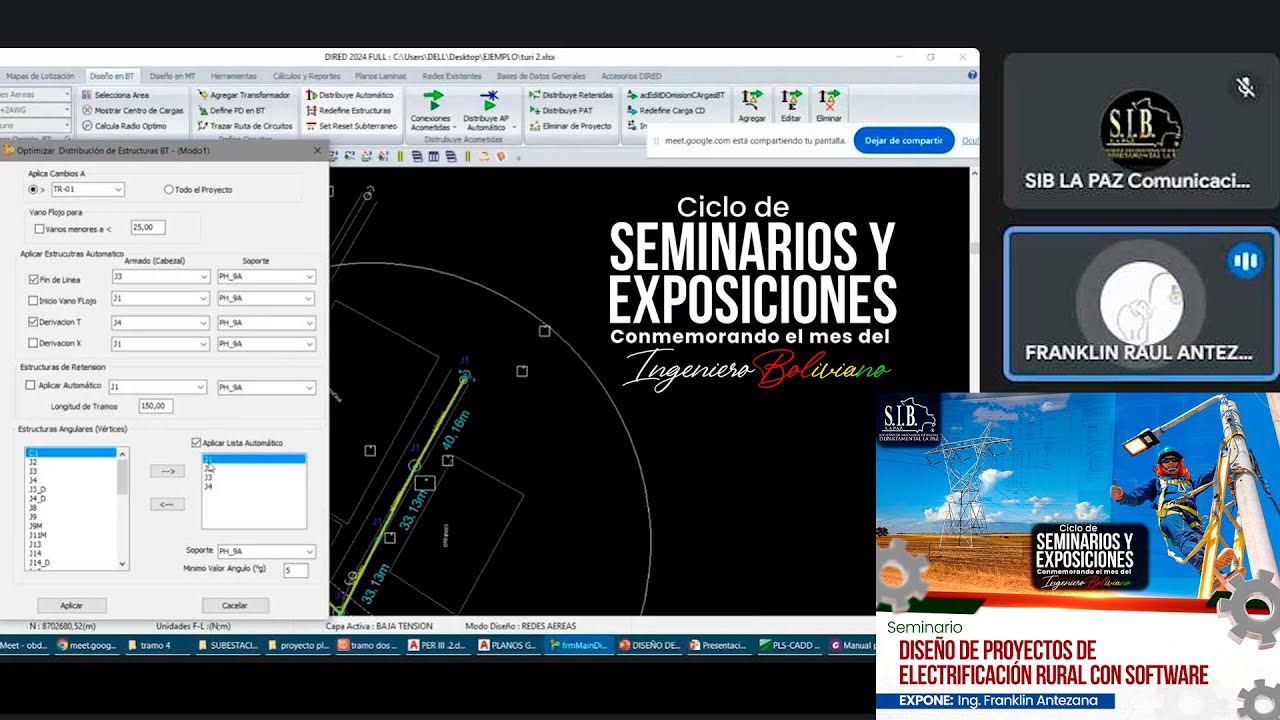This screenshot has width=1280, height=720.
Task: Click Mostrar Centro de Cargas icon
Action: 87,110
